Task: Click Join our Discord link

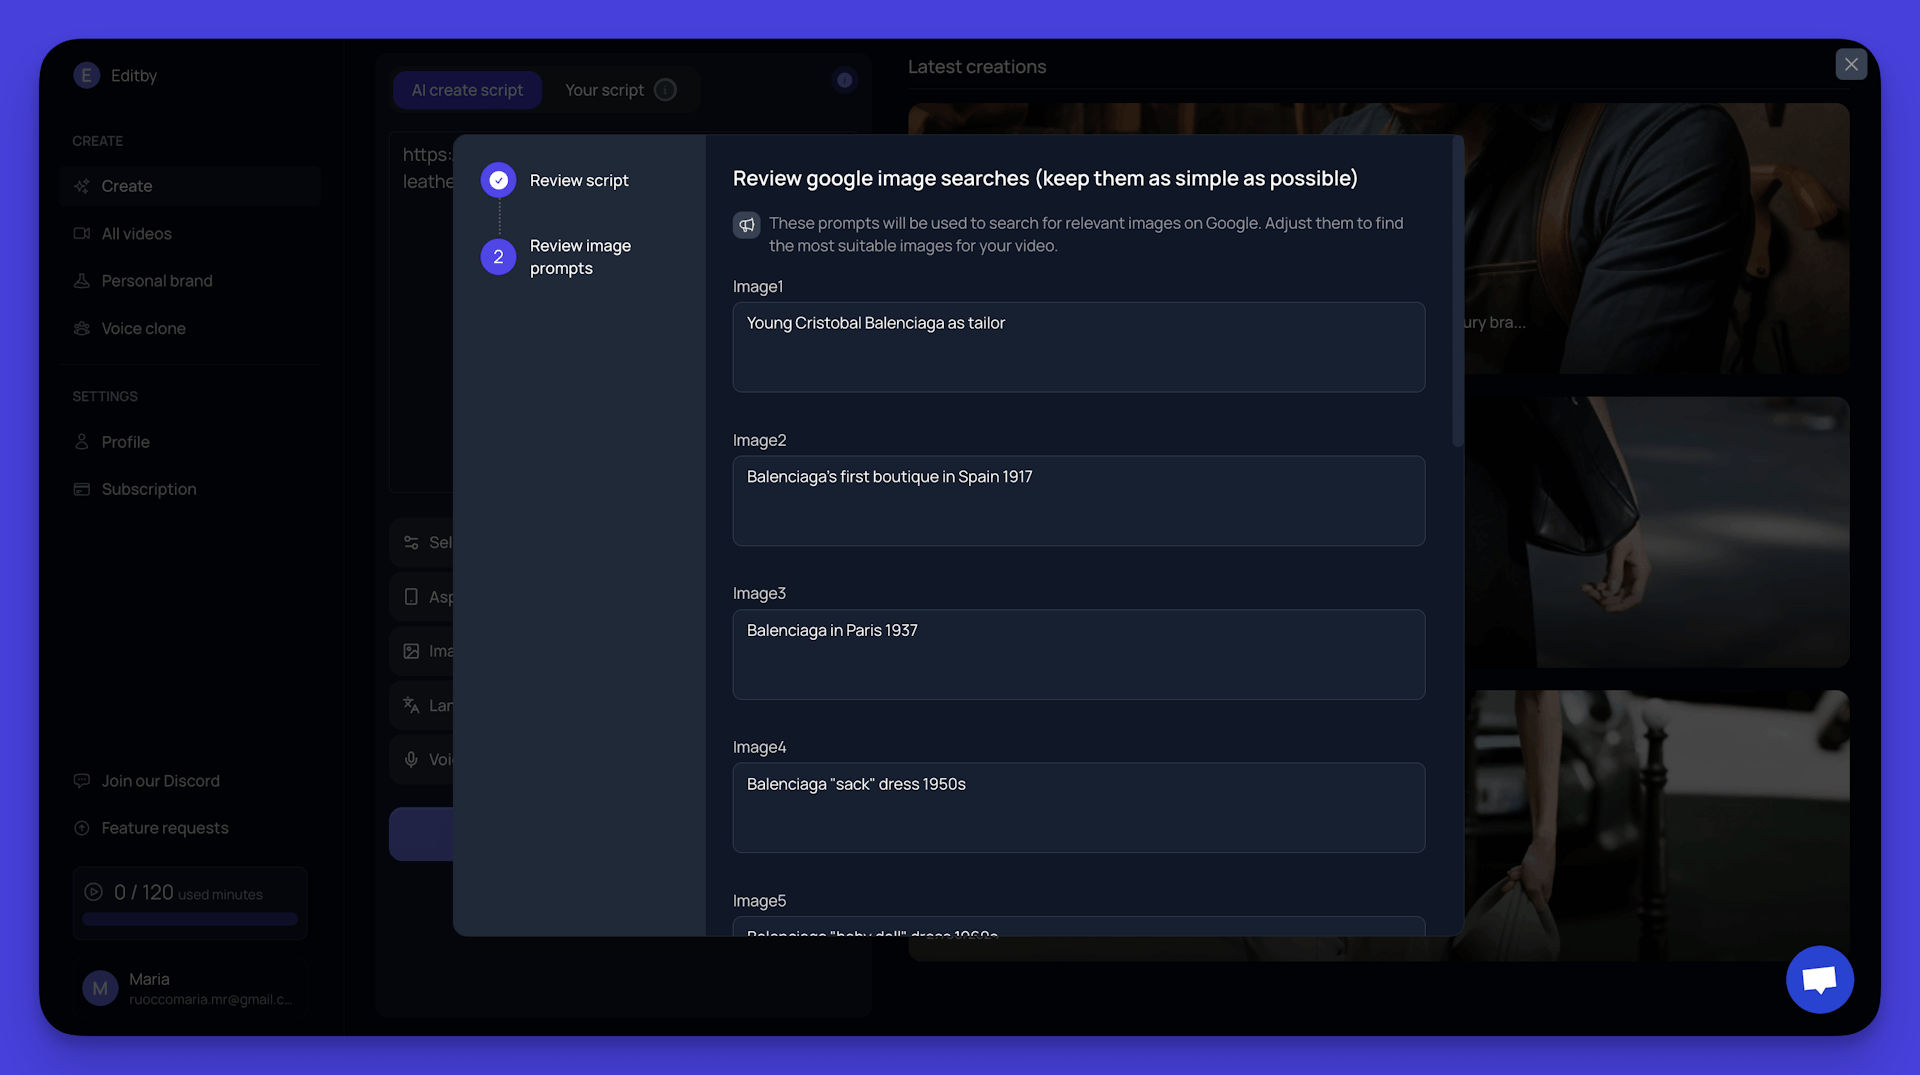Action: coord(160,781)
